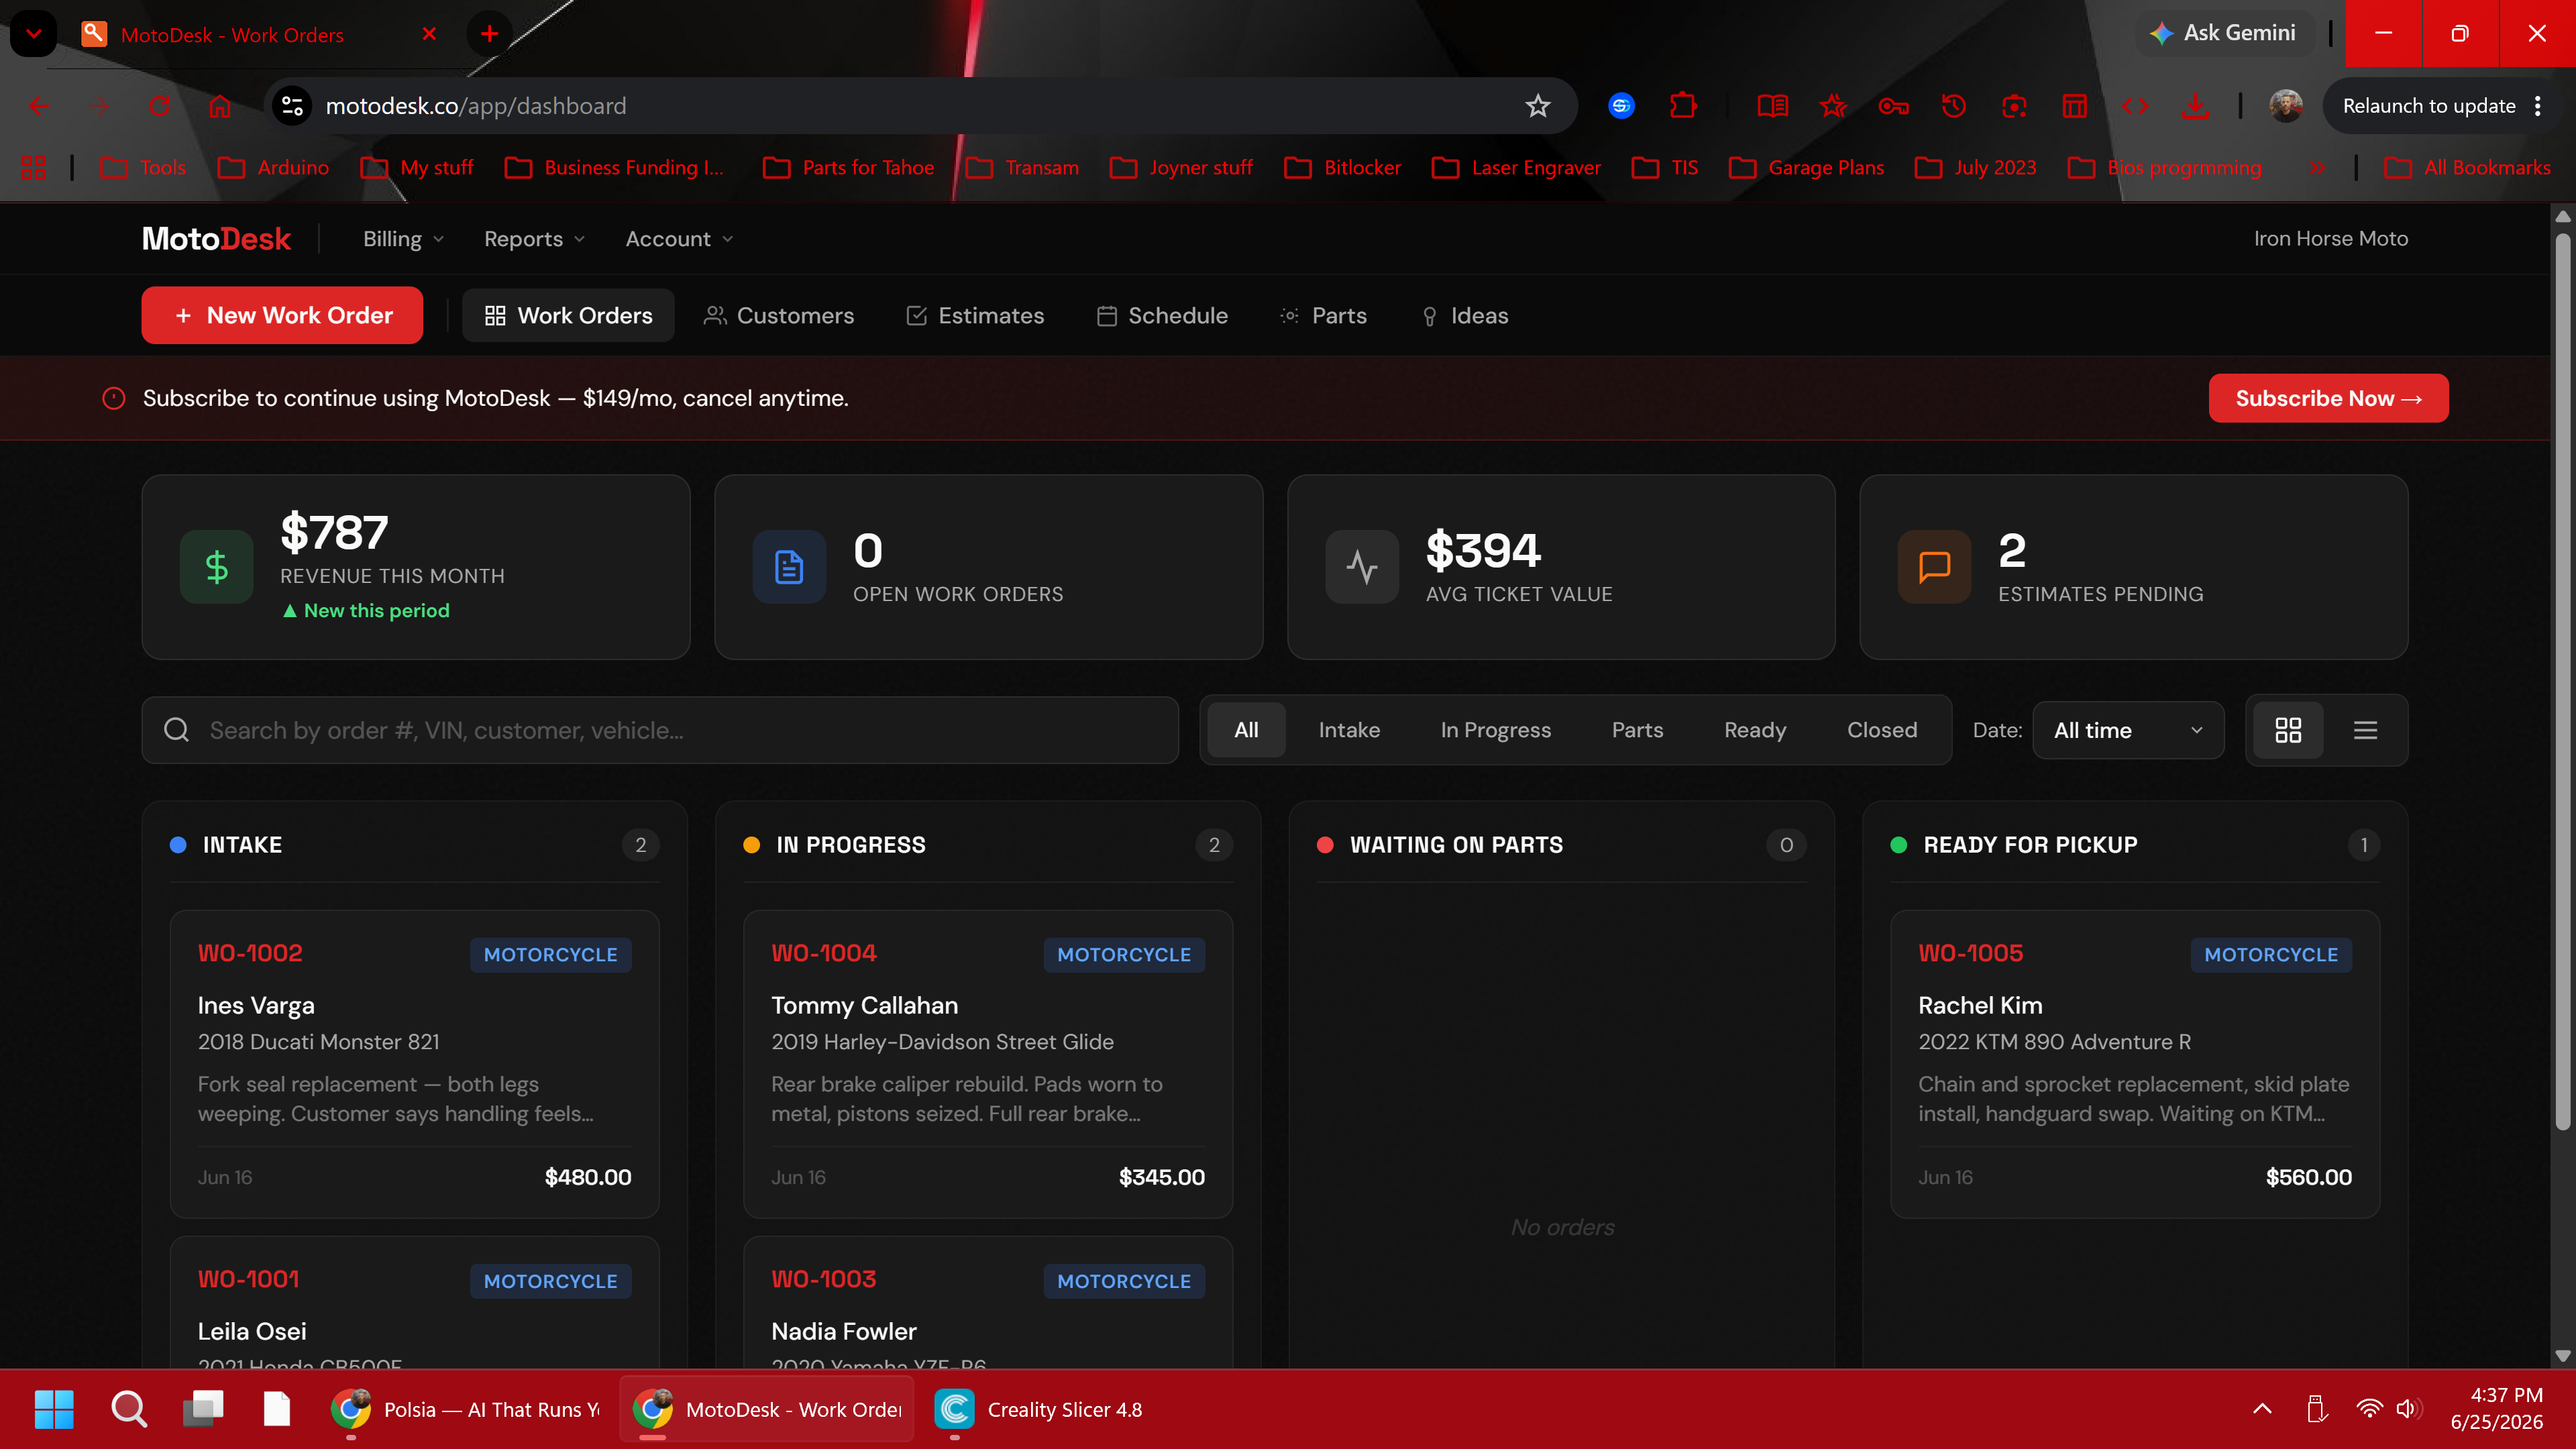Expand the Account menu
The width and height of the screenshot is (2576, 1449).
point(680,239)
